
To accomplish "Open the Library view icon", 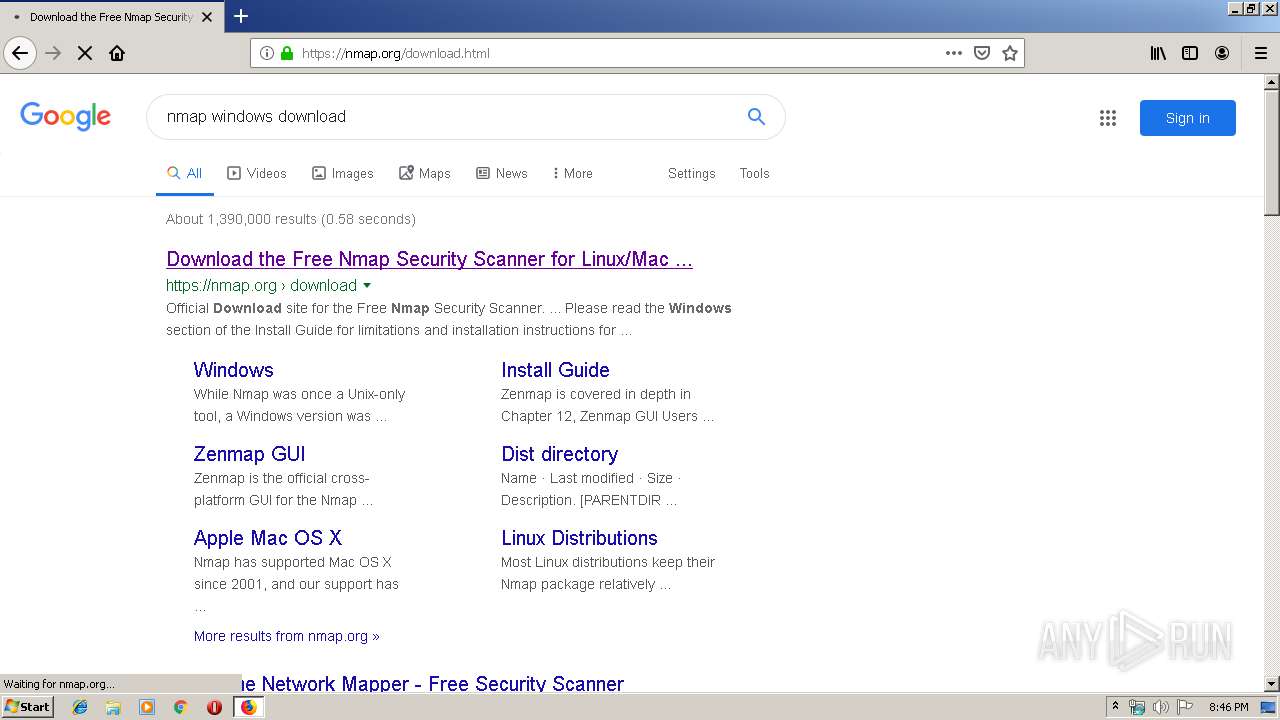I will (x=1158, y=53).
